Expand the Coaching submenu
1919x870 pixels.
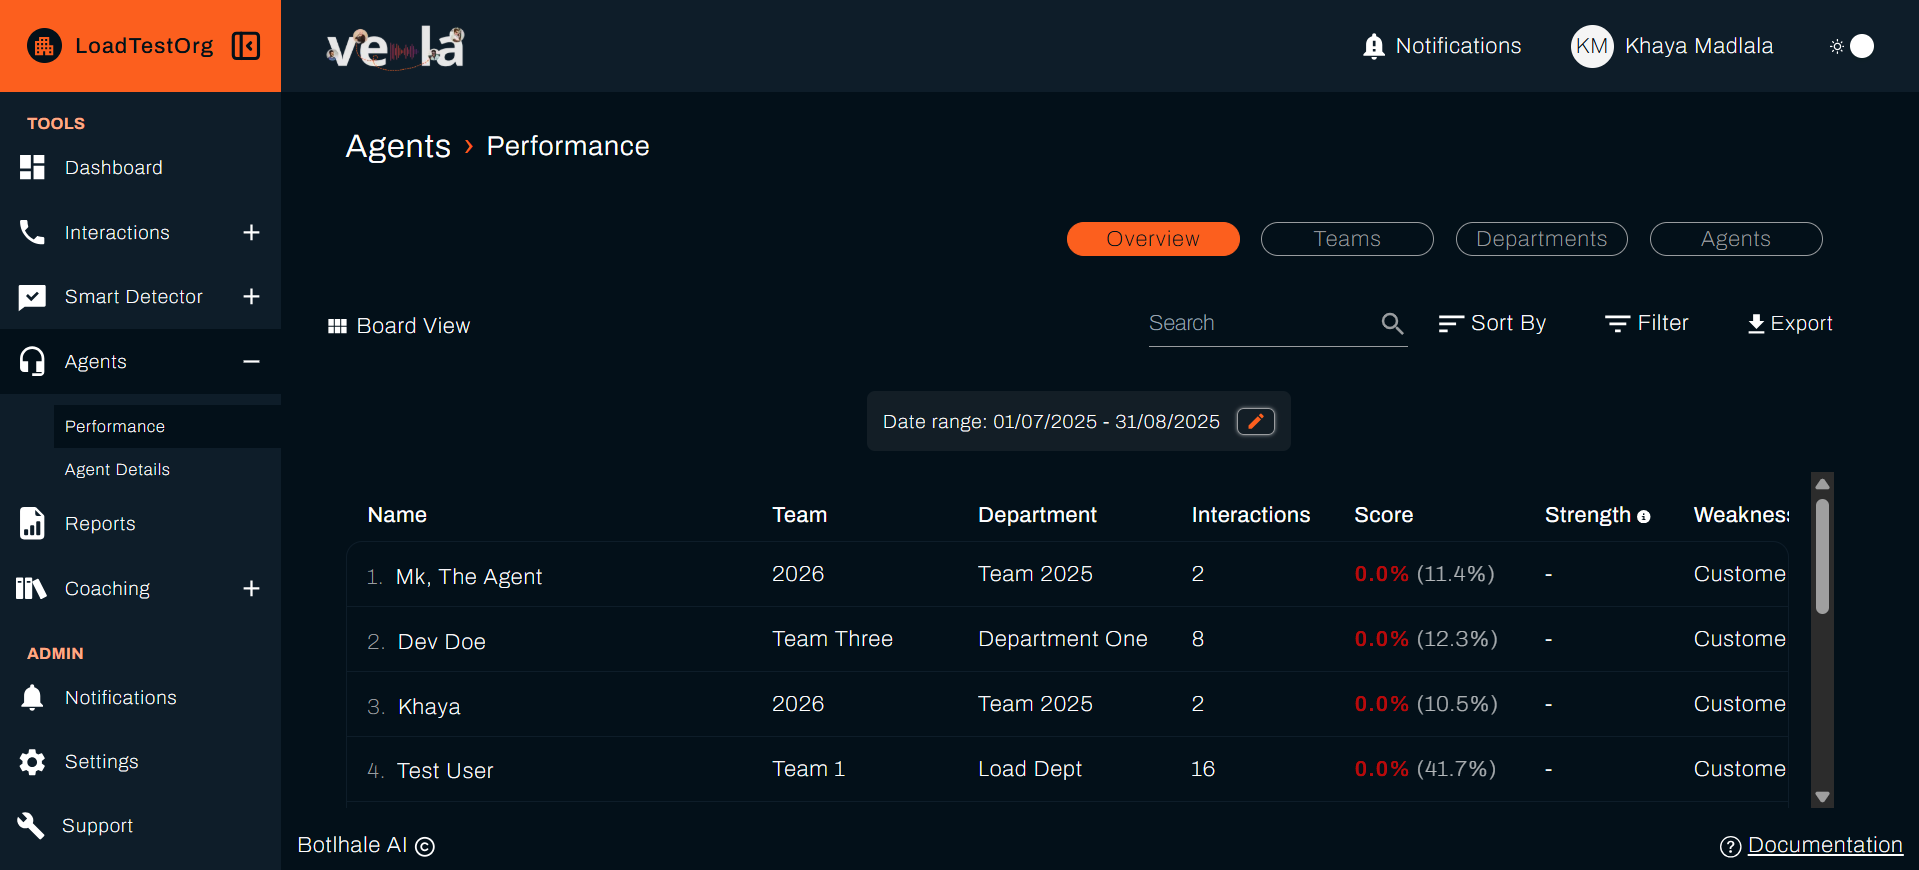coord(251,589)
